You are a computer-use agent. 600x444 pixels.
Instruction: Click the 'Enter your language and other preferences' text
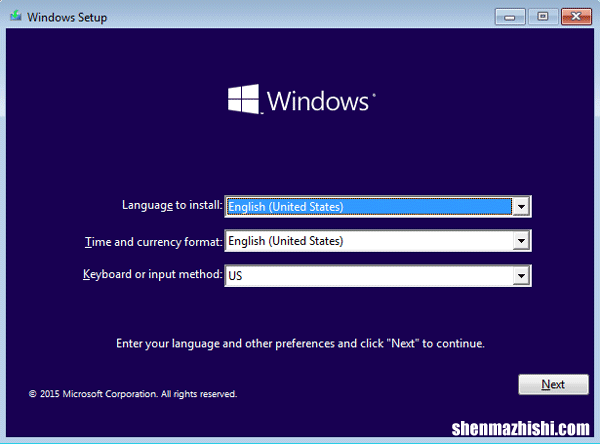[x=300, y=343]
